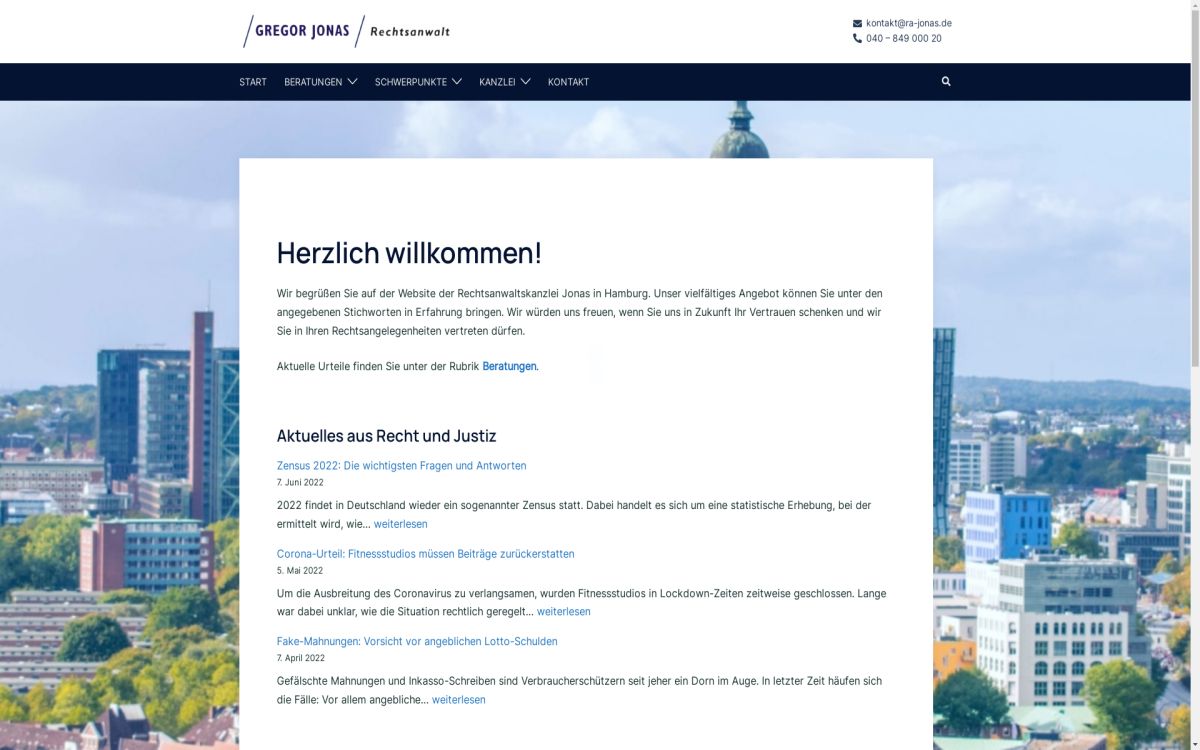Open the KONTAKT page from the menu
Image resolution: width=1200 pixels, height=750 pixels.
pyautogui.click(x=568, y=81)
